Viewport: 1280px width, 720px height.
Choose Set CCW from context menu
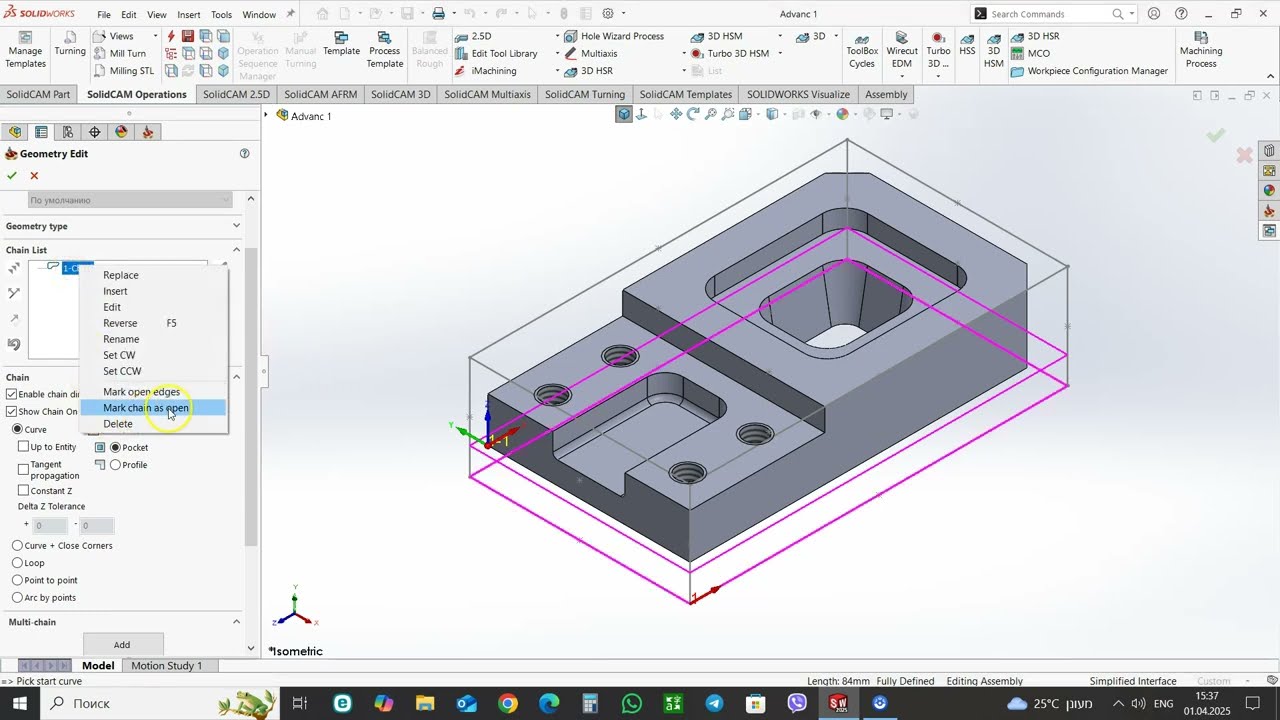(x=122, y=371)
